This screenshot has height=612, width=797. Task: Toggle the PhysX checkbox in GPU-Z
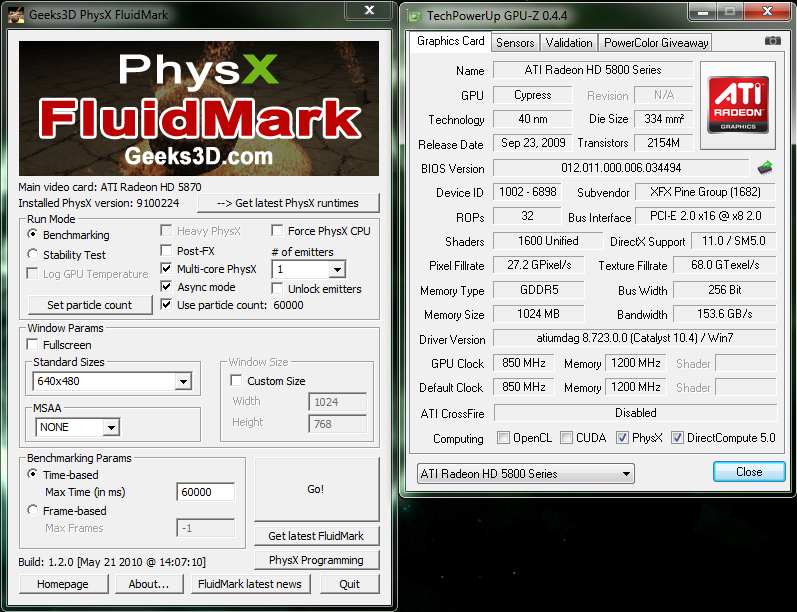(622, 438)
